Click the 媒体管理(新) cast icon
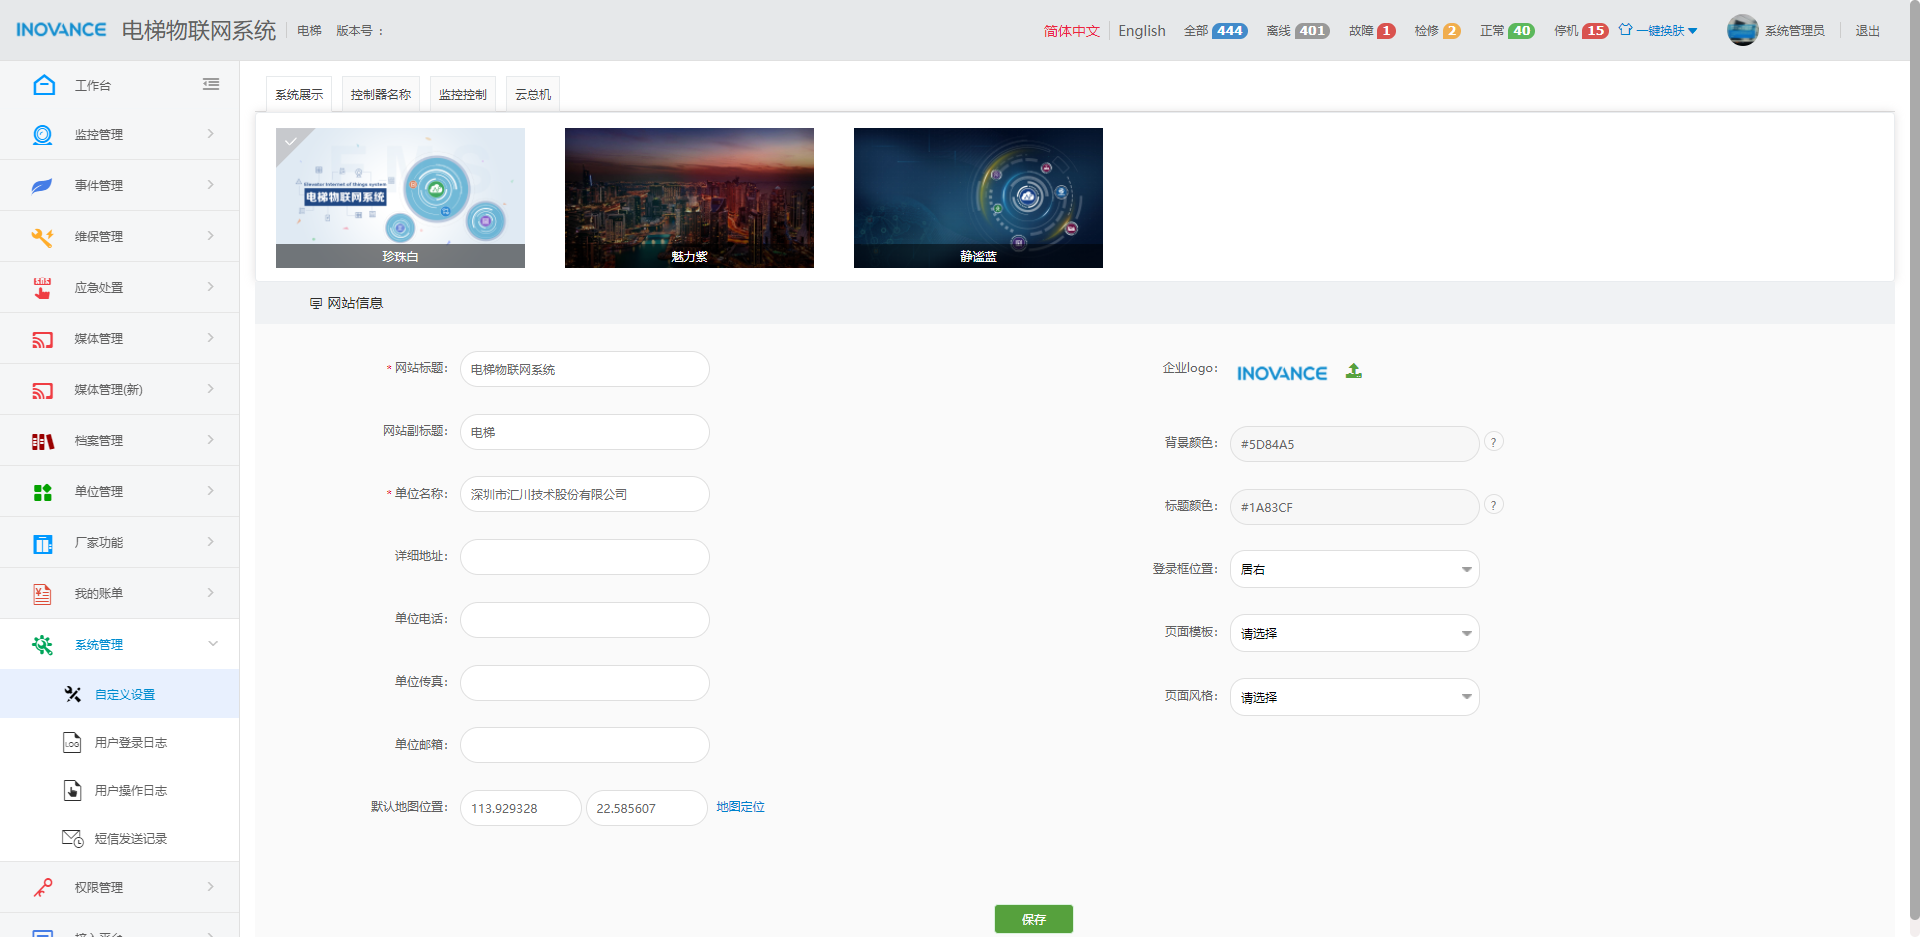Image resolution: width=1920 pixels, height=937 pixels. click(42, 390)
